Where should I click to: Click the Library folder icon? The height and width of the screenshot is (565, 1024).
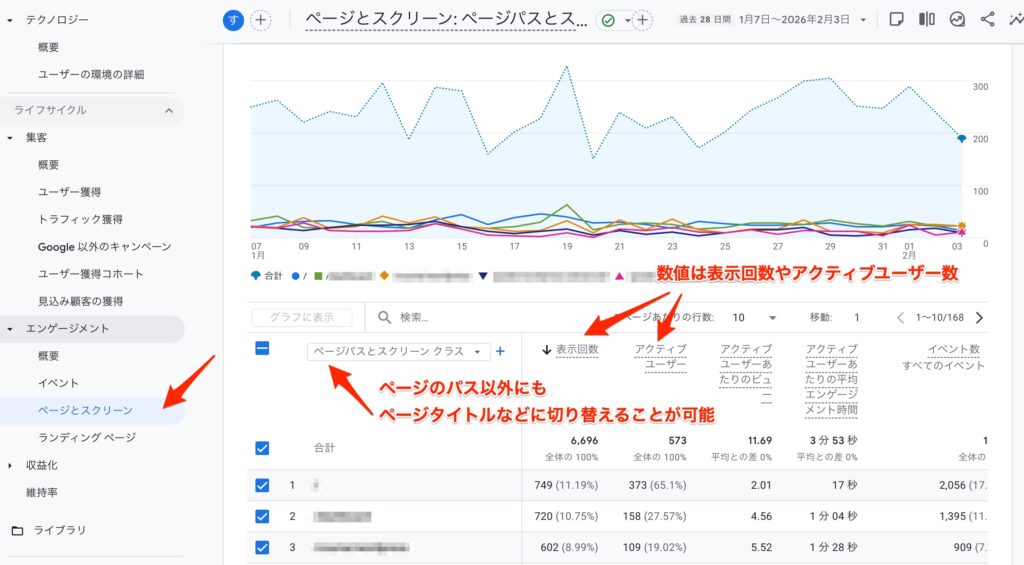pyautogui.click(x=17, y=530)
